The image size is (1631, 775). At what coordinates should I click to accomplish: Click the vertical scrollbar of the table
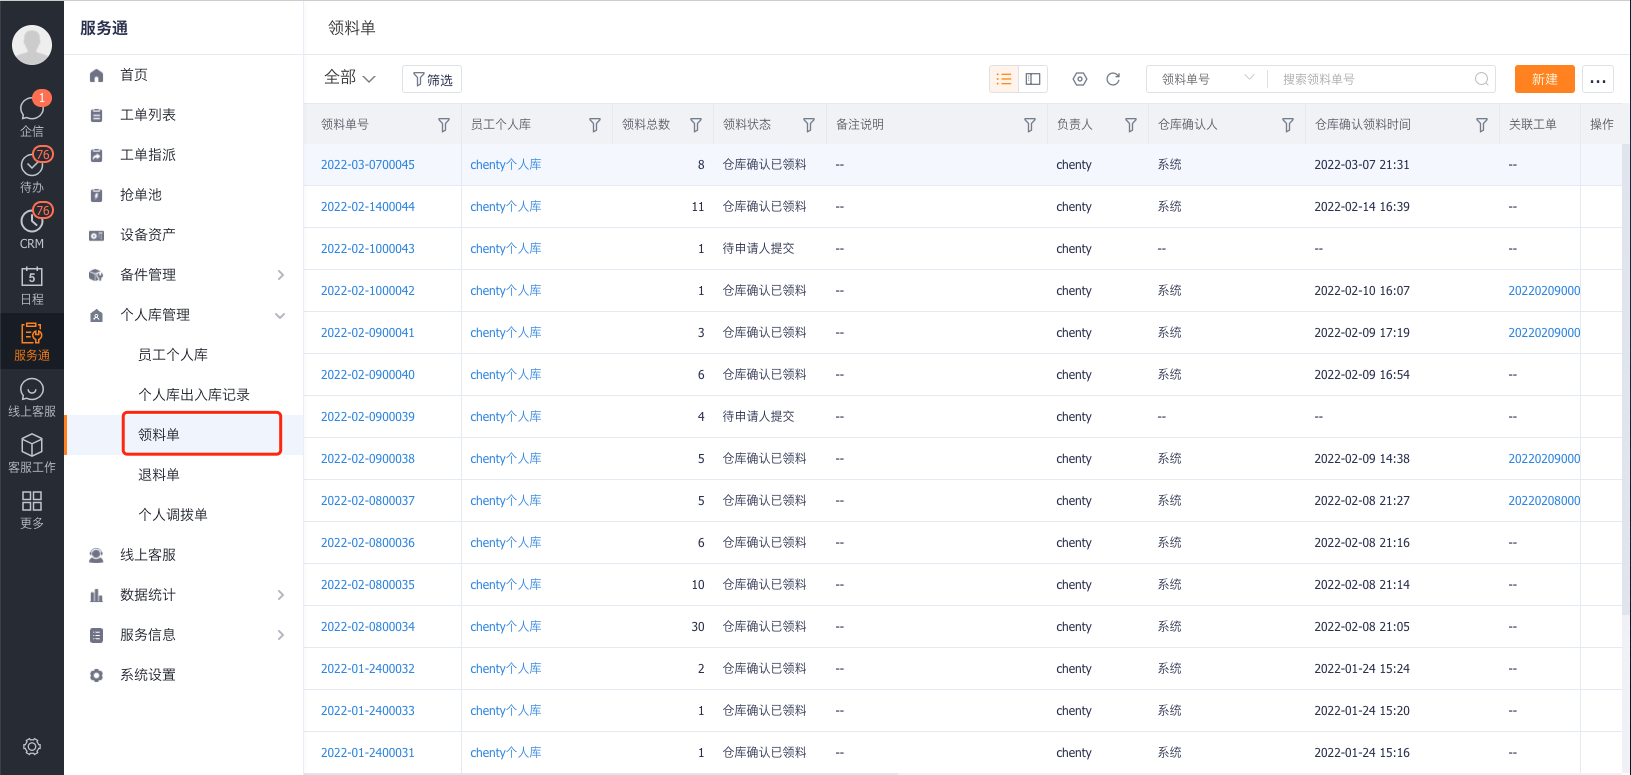coord(1625,380)
